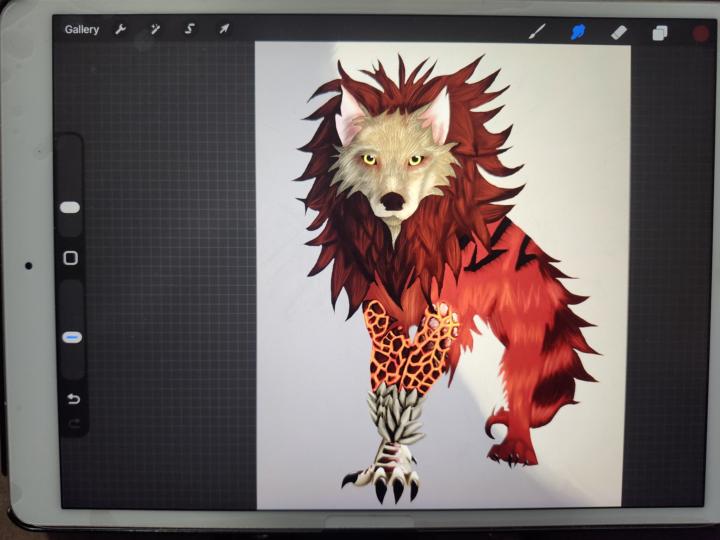Screen dimensions: 720x540
Task: Tap the wolf's black nose on canvas
Action: pyautogui.click(x=392, y=201)
